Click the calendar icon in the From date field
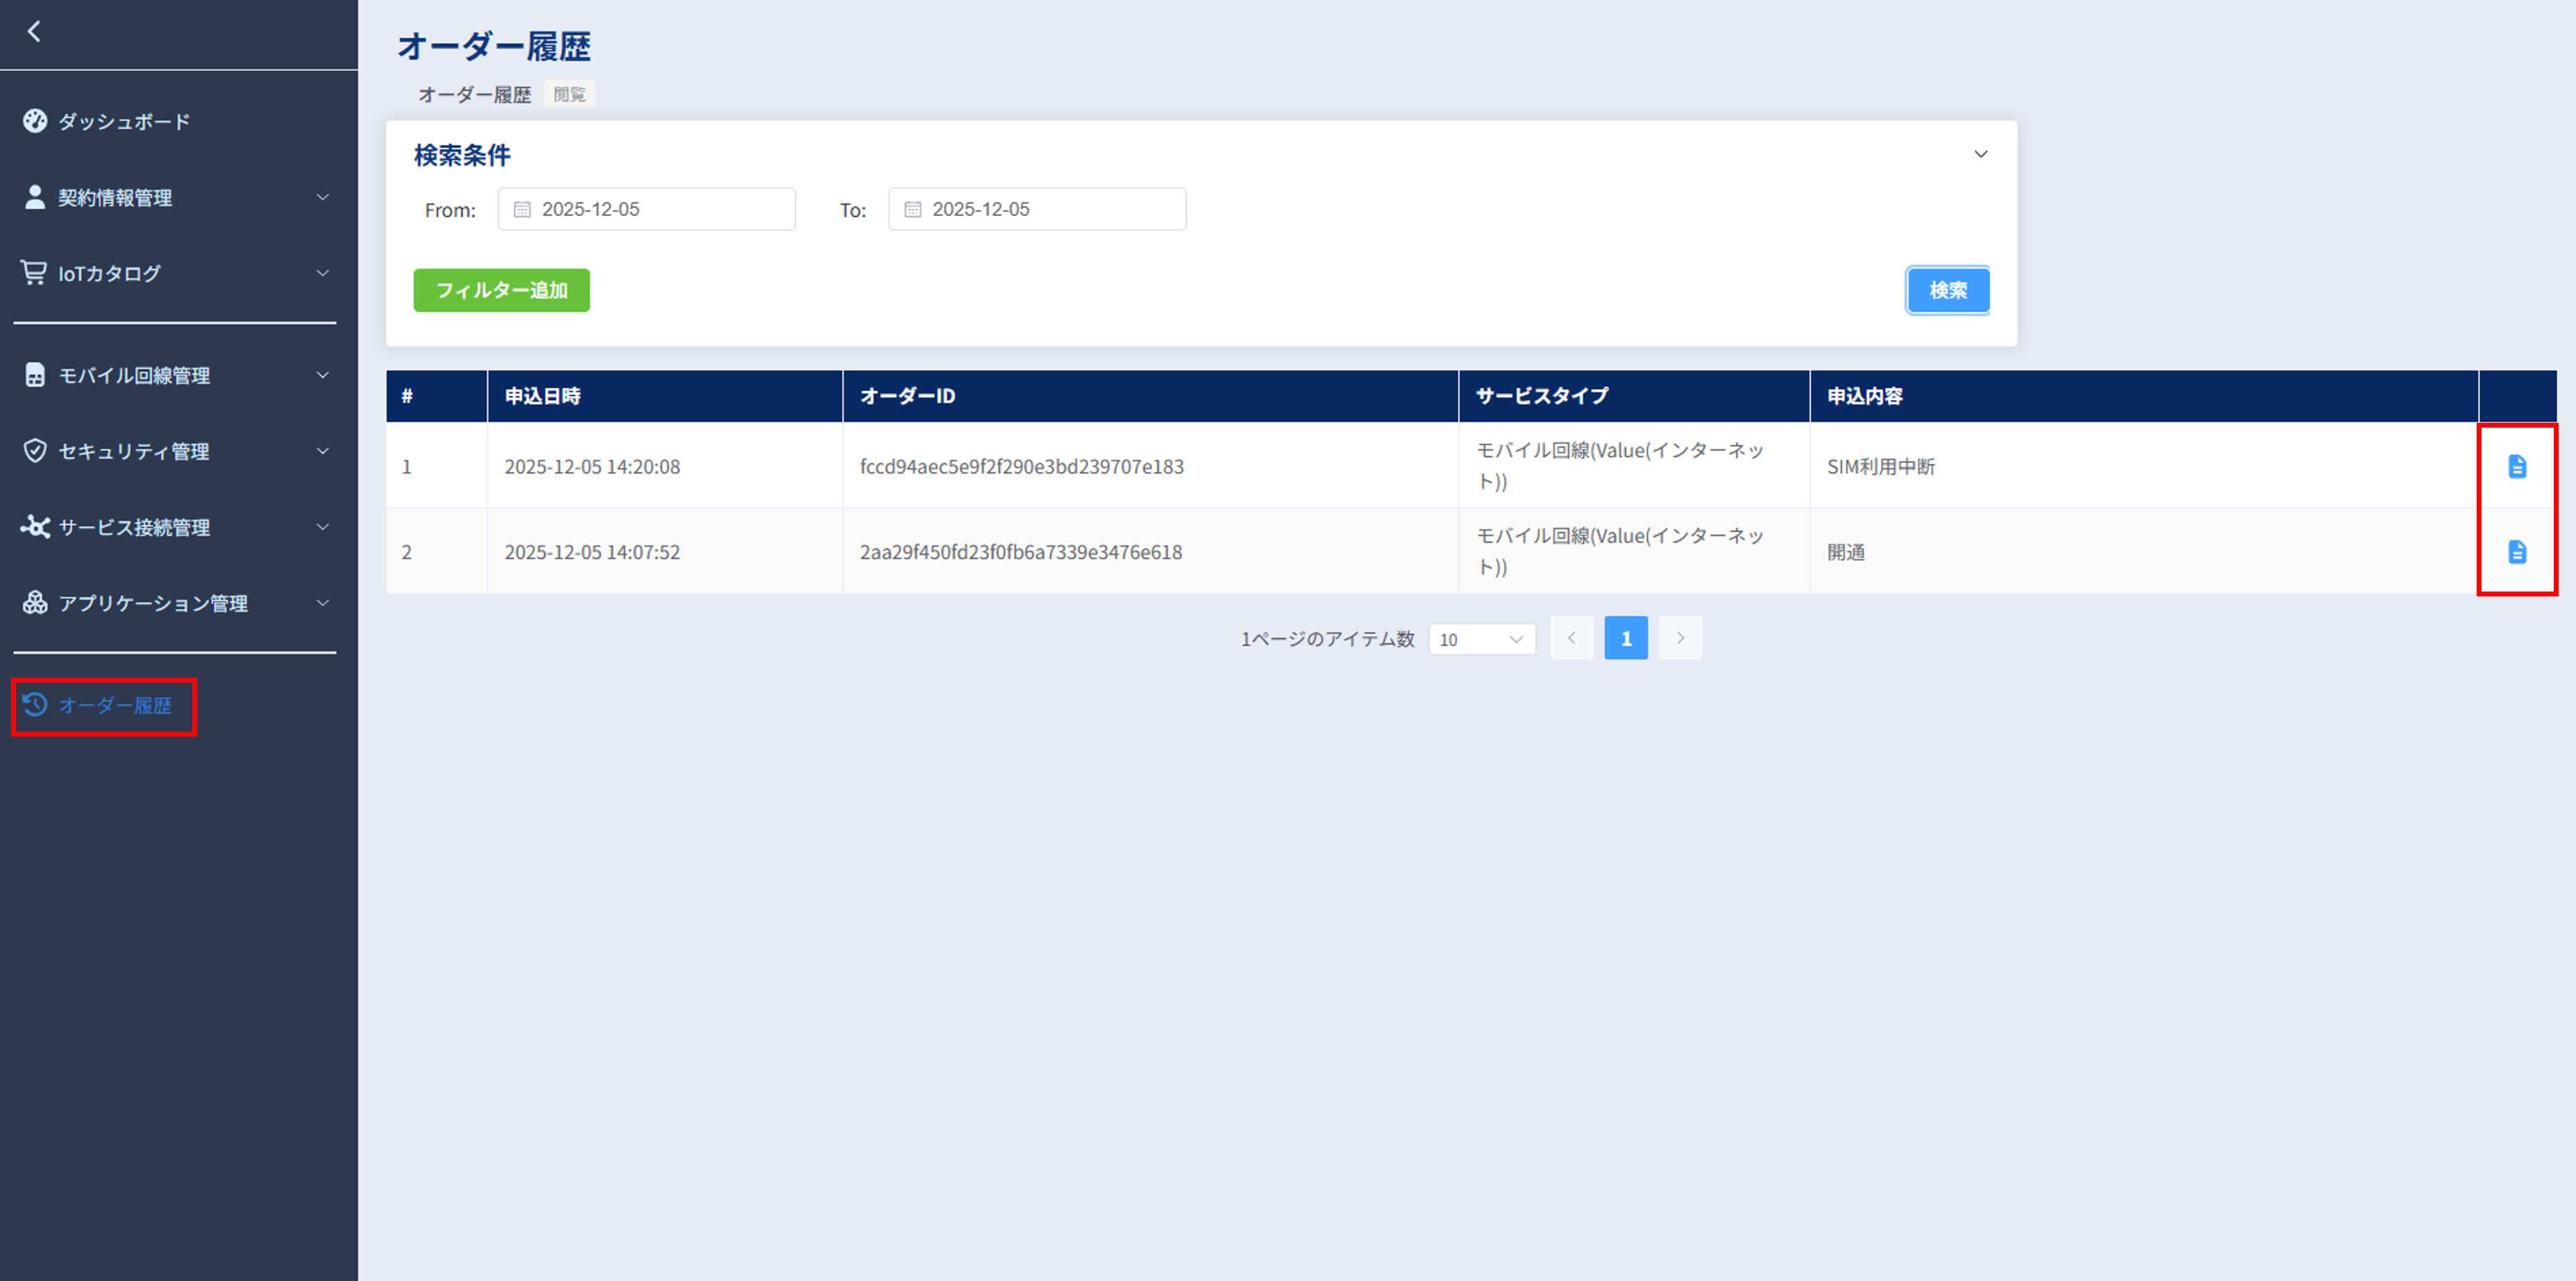Screen dimensions: 2576x1281 point(522,210)
